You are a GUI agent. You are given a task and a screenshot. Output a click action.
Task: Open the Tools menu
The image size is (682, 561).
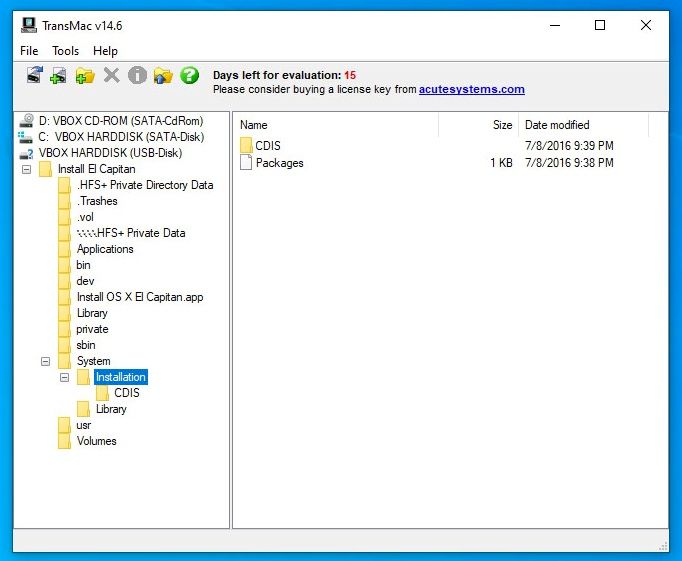[x=66, y=51]
